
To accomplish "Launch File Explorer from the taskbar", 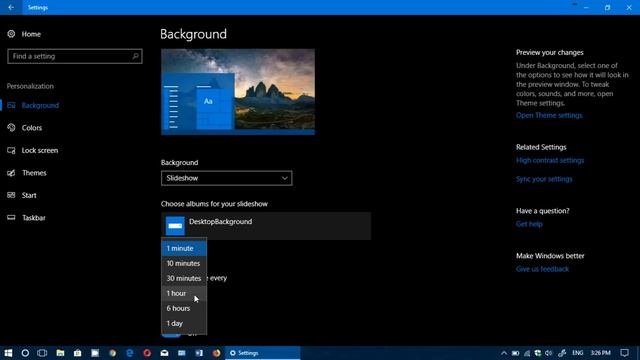I will click(60, 353).
